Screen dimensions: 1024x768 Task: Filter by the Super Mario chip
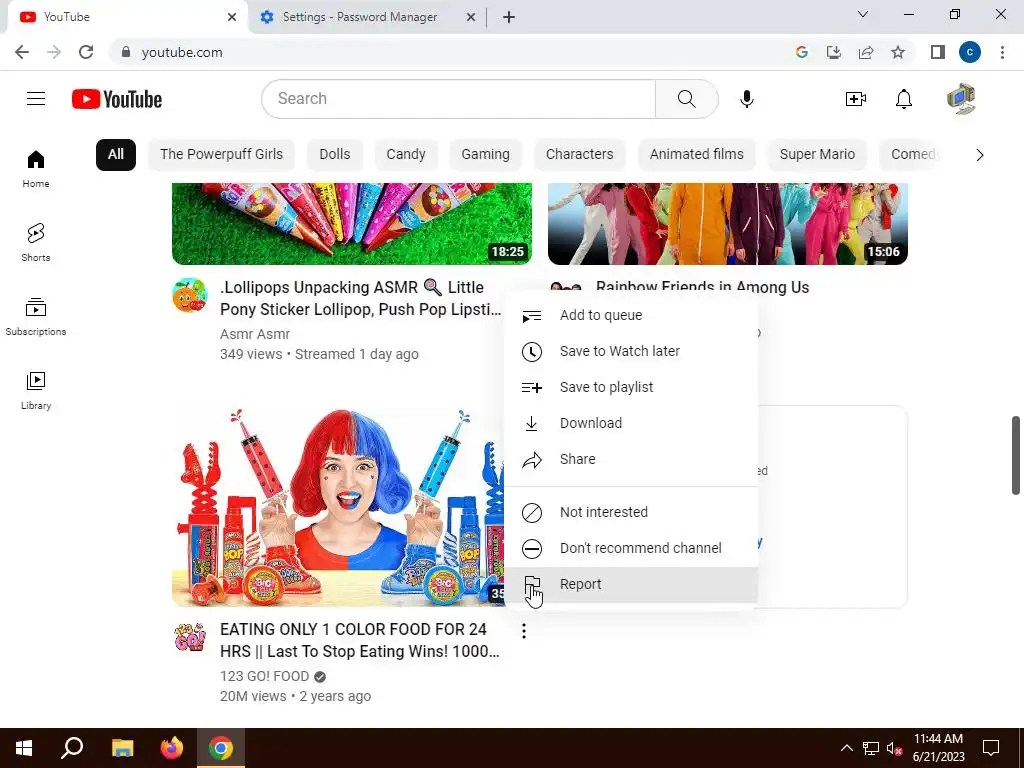click(817, 155)
